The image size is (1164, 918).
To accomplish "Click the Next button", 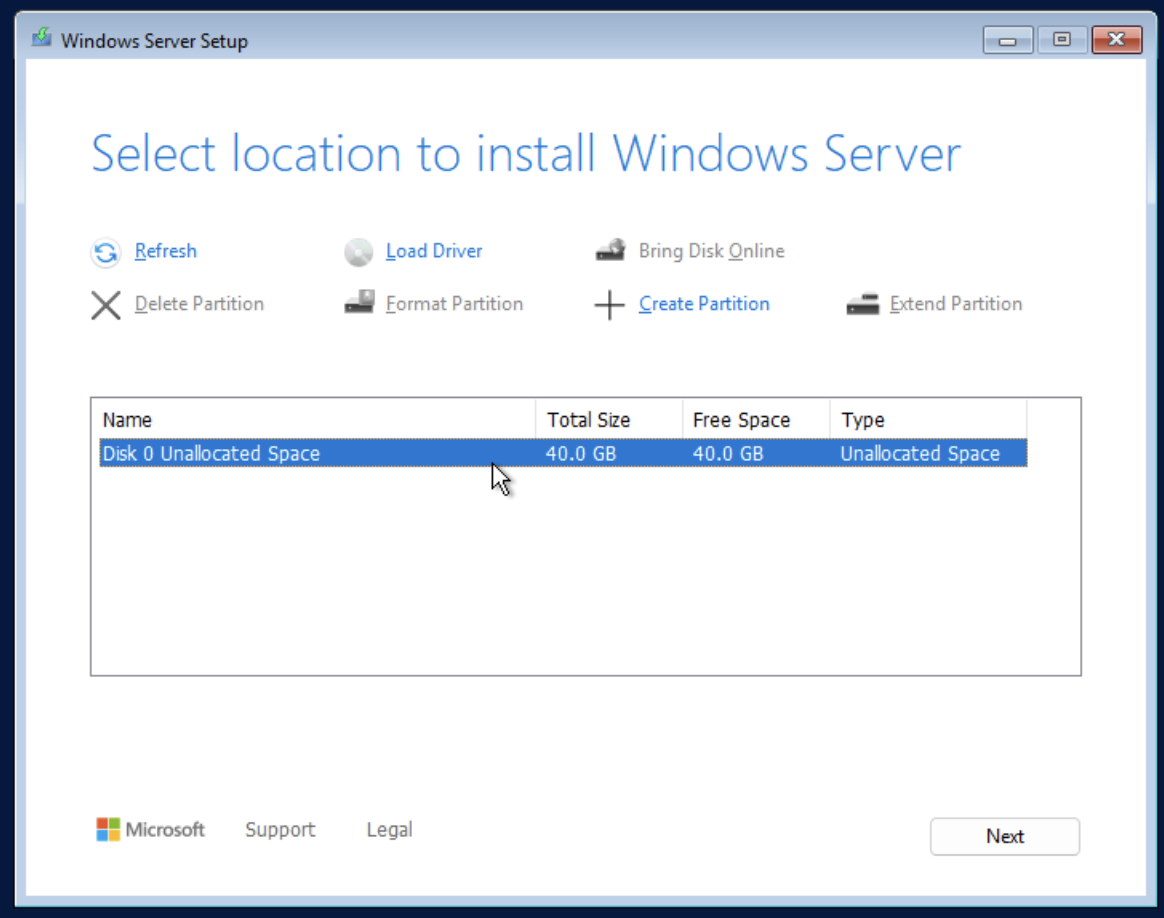I will [1004, 836].
